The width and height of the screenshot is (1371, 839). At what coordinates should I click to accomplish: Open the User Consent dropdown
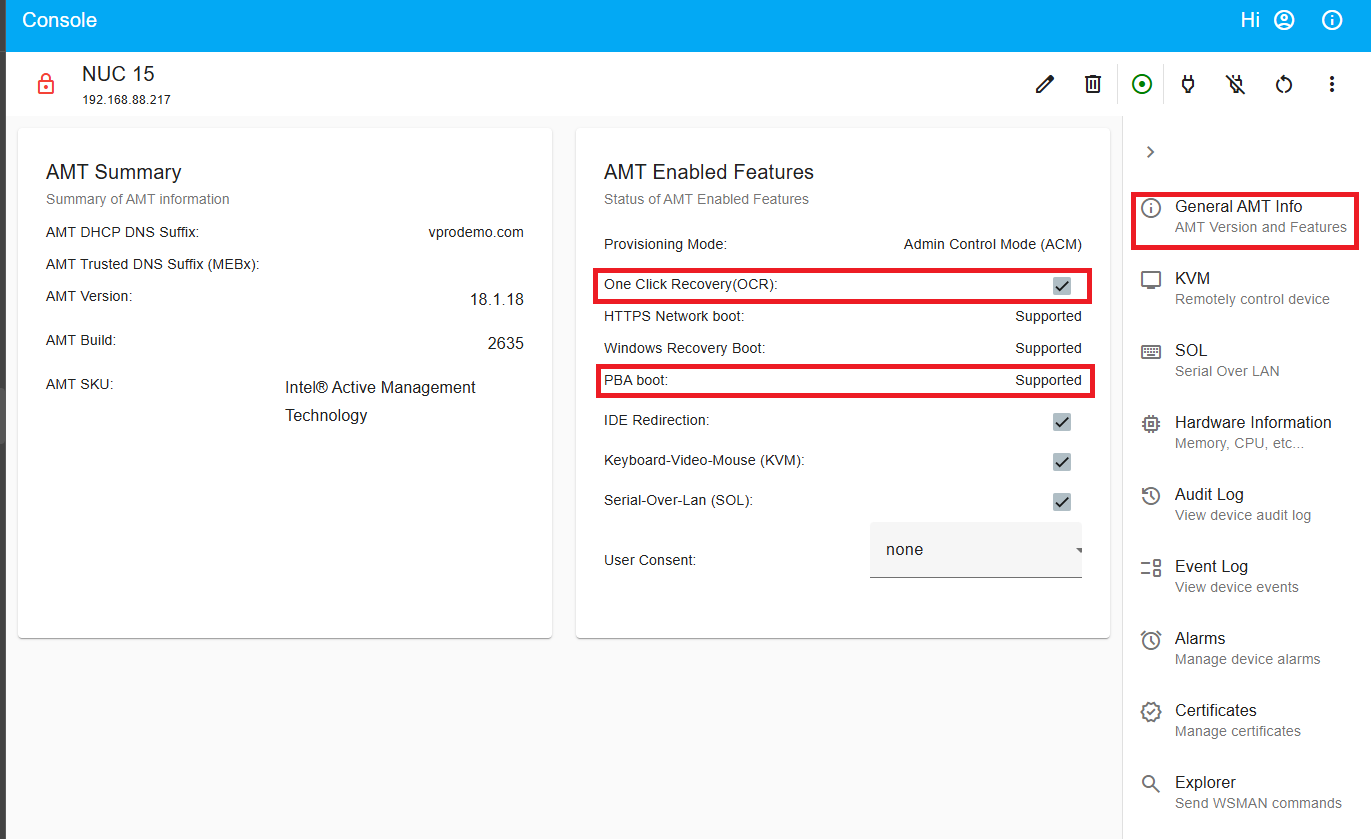coord(975,549)
